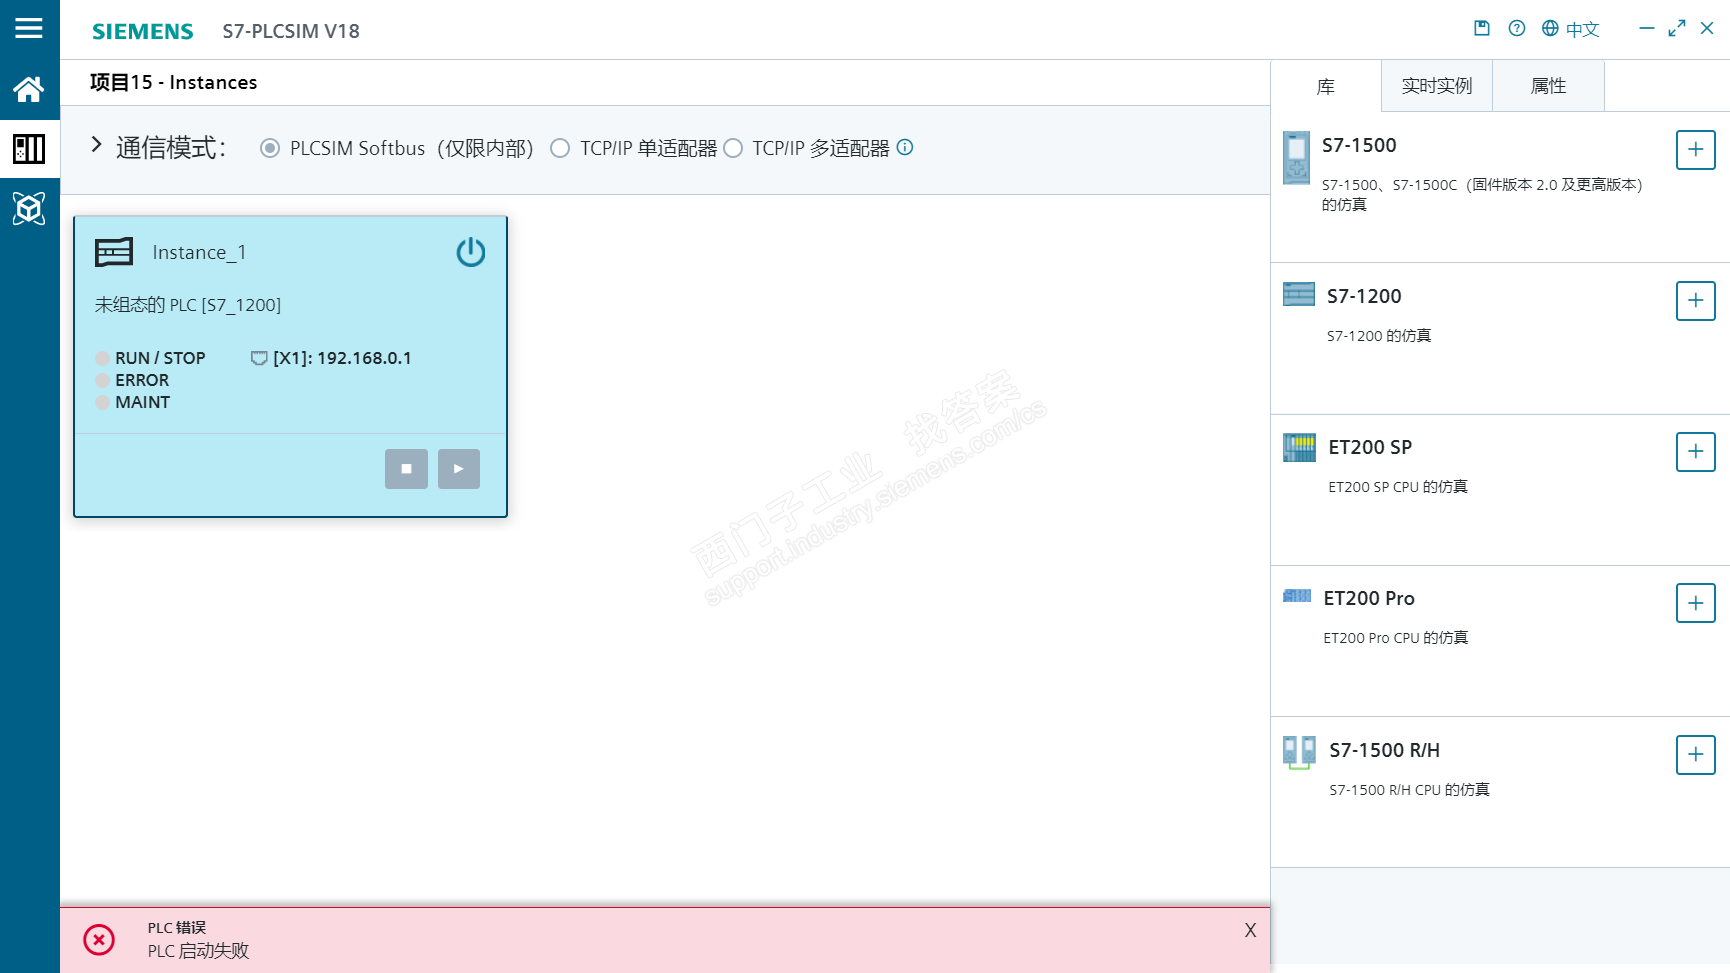Add an S7-1500 instance
1730x973 pixels.
(x=1696, y=150)
